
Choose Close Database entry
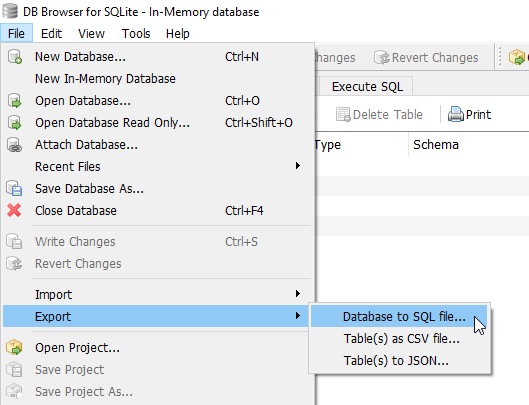click(157, 211)
